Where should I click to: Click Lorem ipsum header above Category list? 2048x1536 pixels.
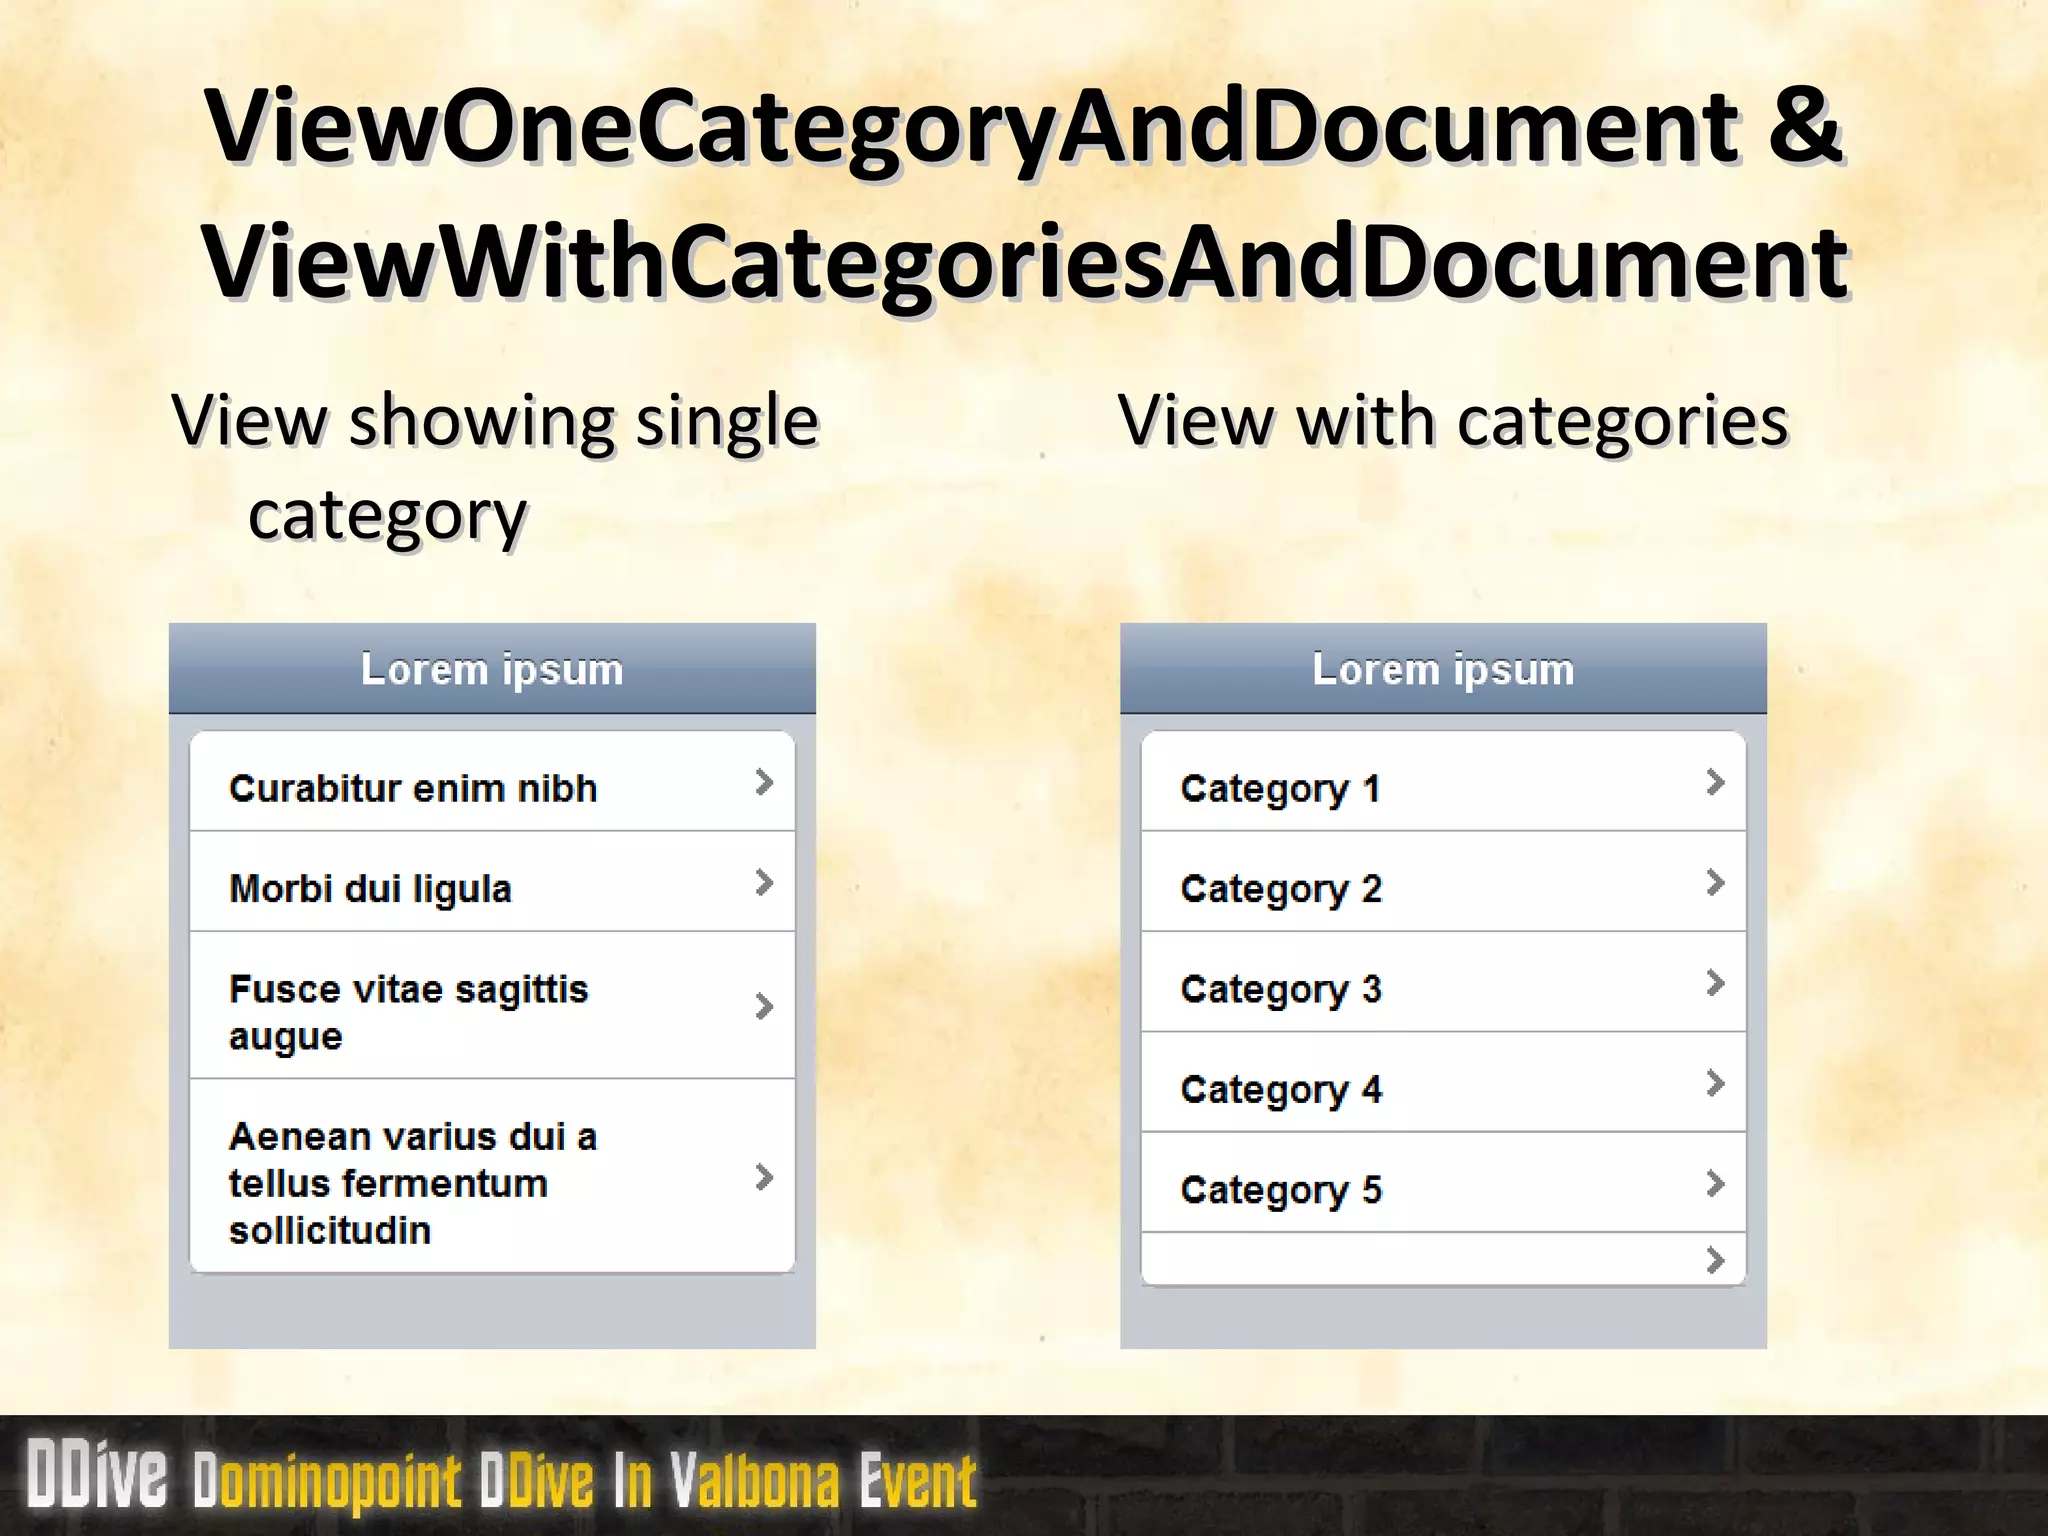coord(1443,668)
